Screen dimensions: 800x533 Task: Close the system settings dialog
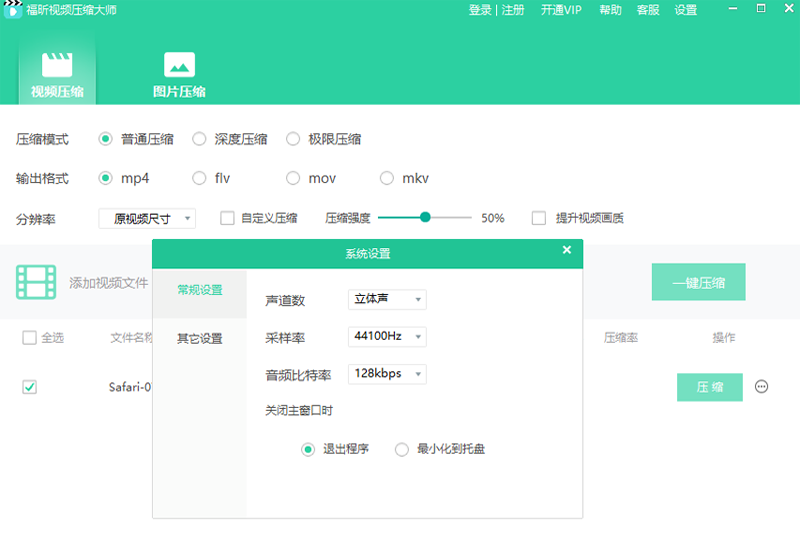(x=567, y=250)
